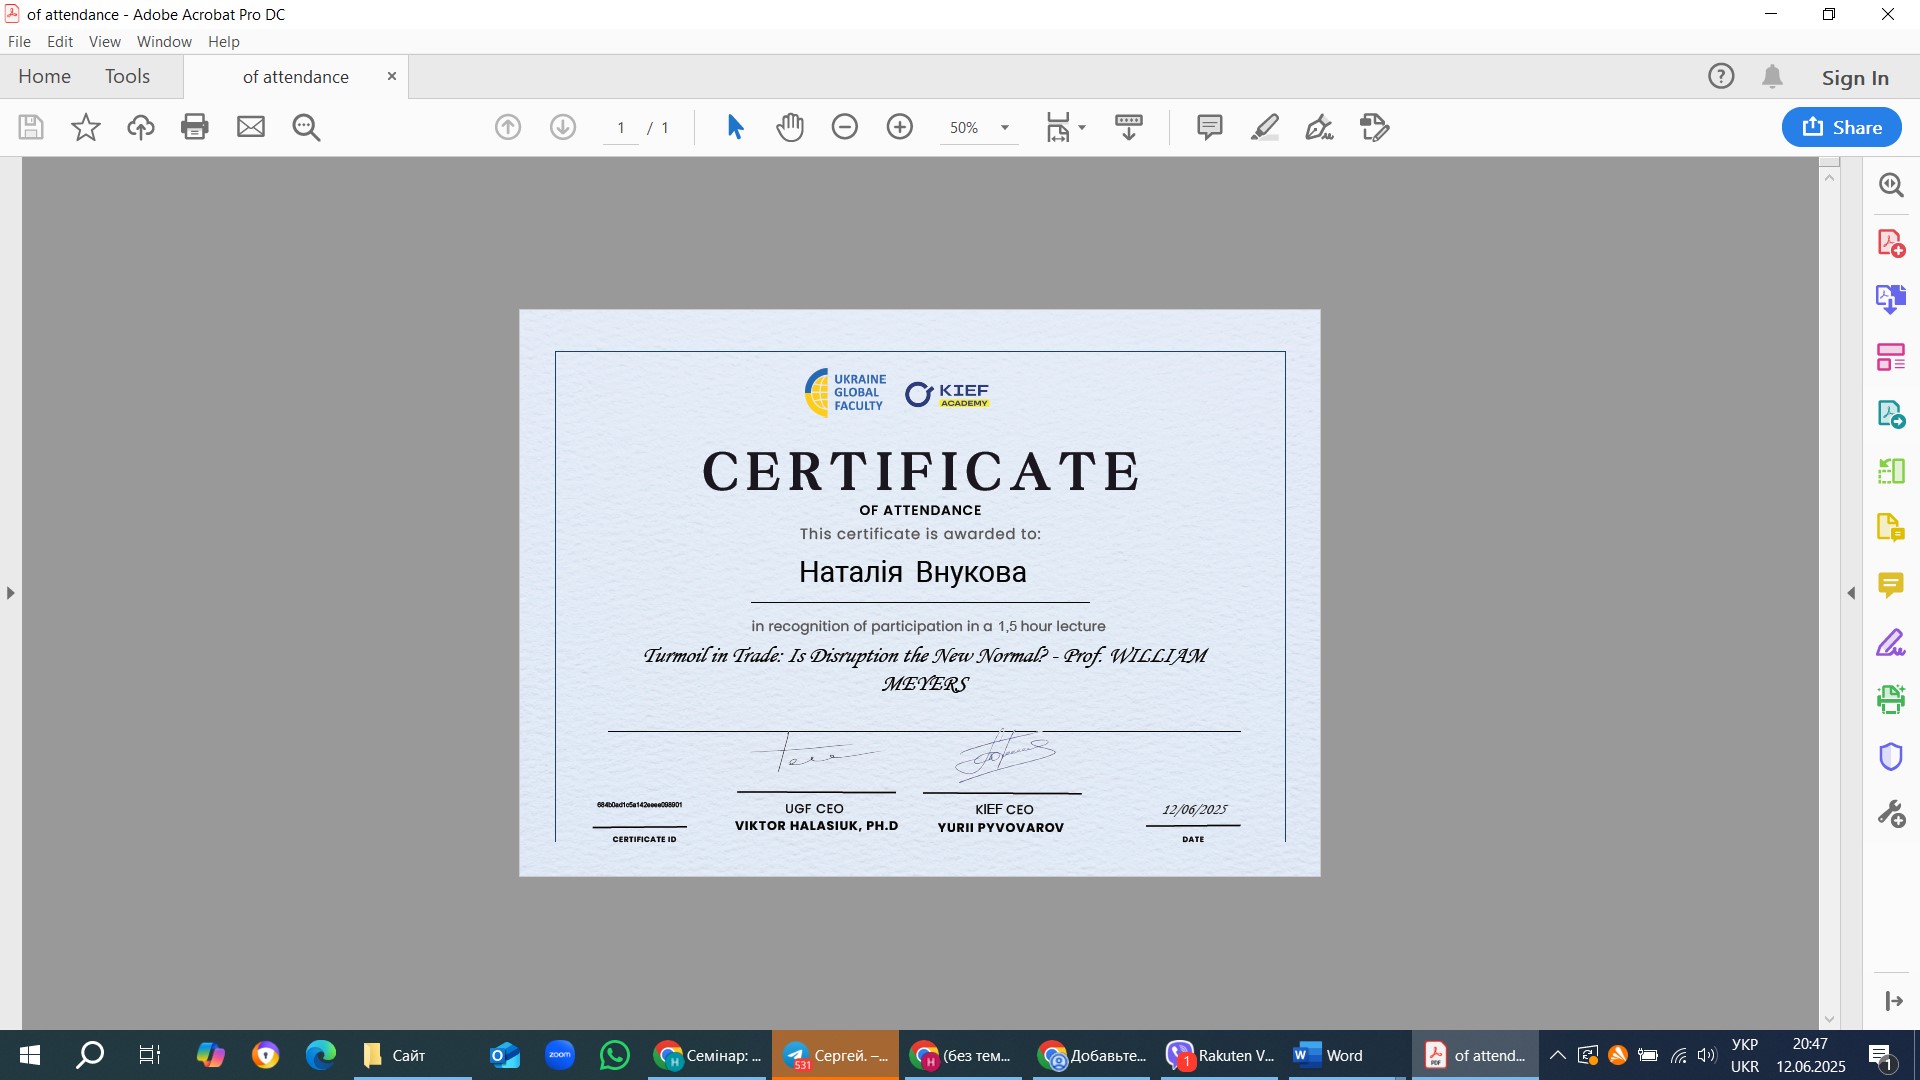The image size is (1920, 1080).
Task: Collapse the right tools pane arrow
Action: pyautogui.click(x=1851, y=593)
